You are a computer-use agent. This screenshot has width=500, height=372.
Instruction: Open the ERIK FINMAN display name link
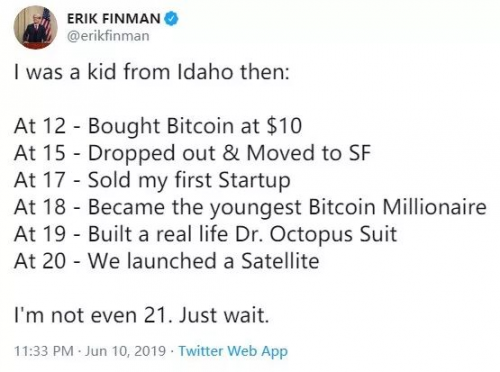pos(114,18)
